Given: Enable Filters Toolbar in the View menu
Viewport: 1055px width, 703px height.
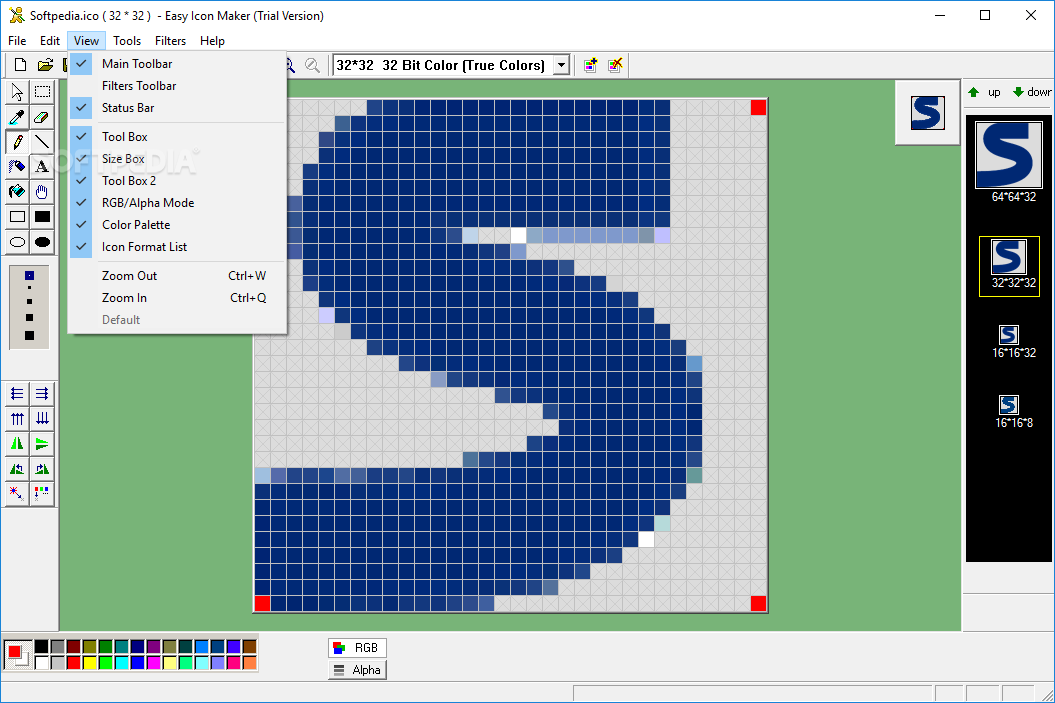Looking at the screenshot, I should (178, 85).
